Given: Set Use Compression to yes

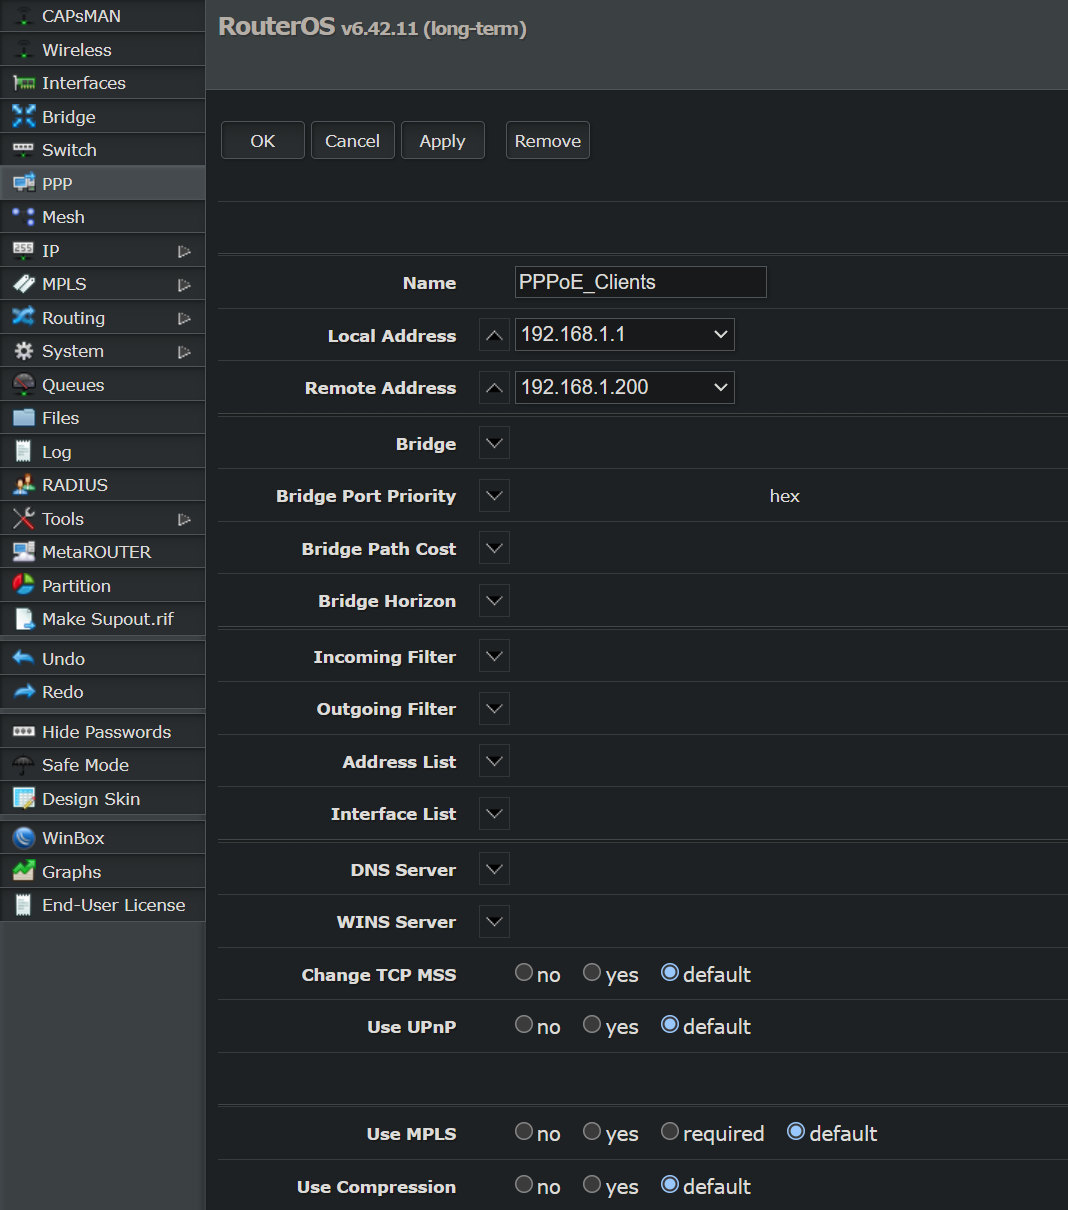Looking at the screenshot, I should [592, 1184].
